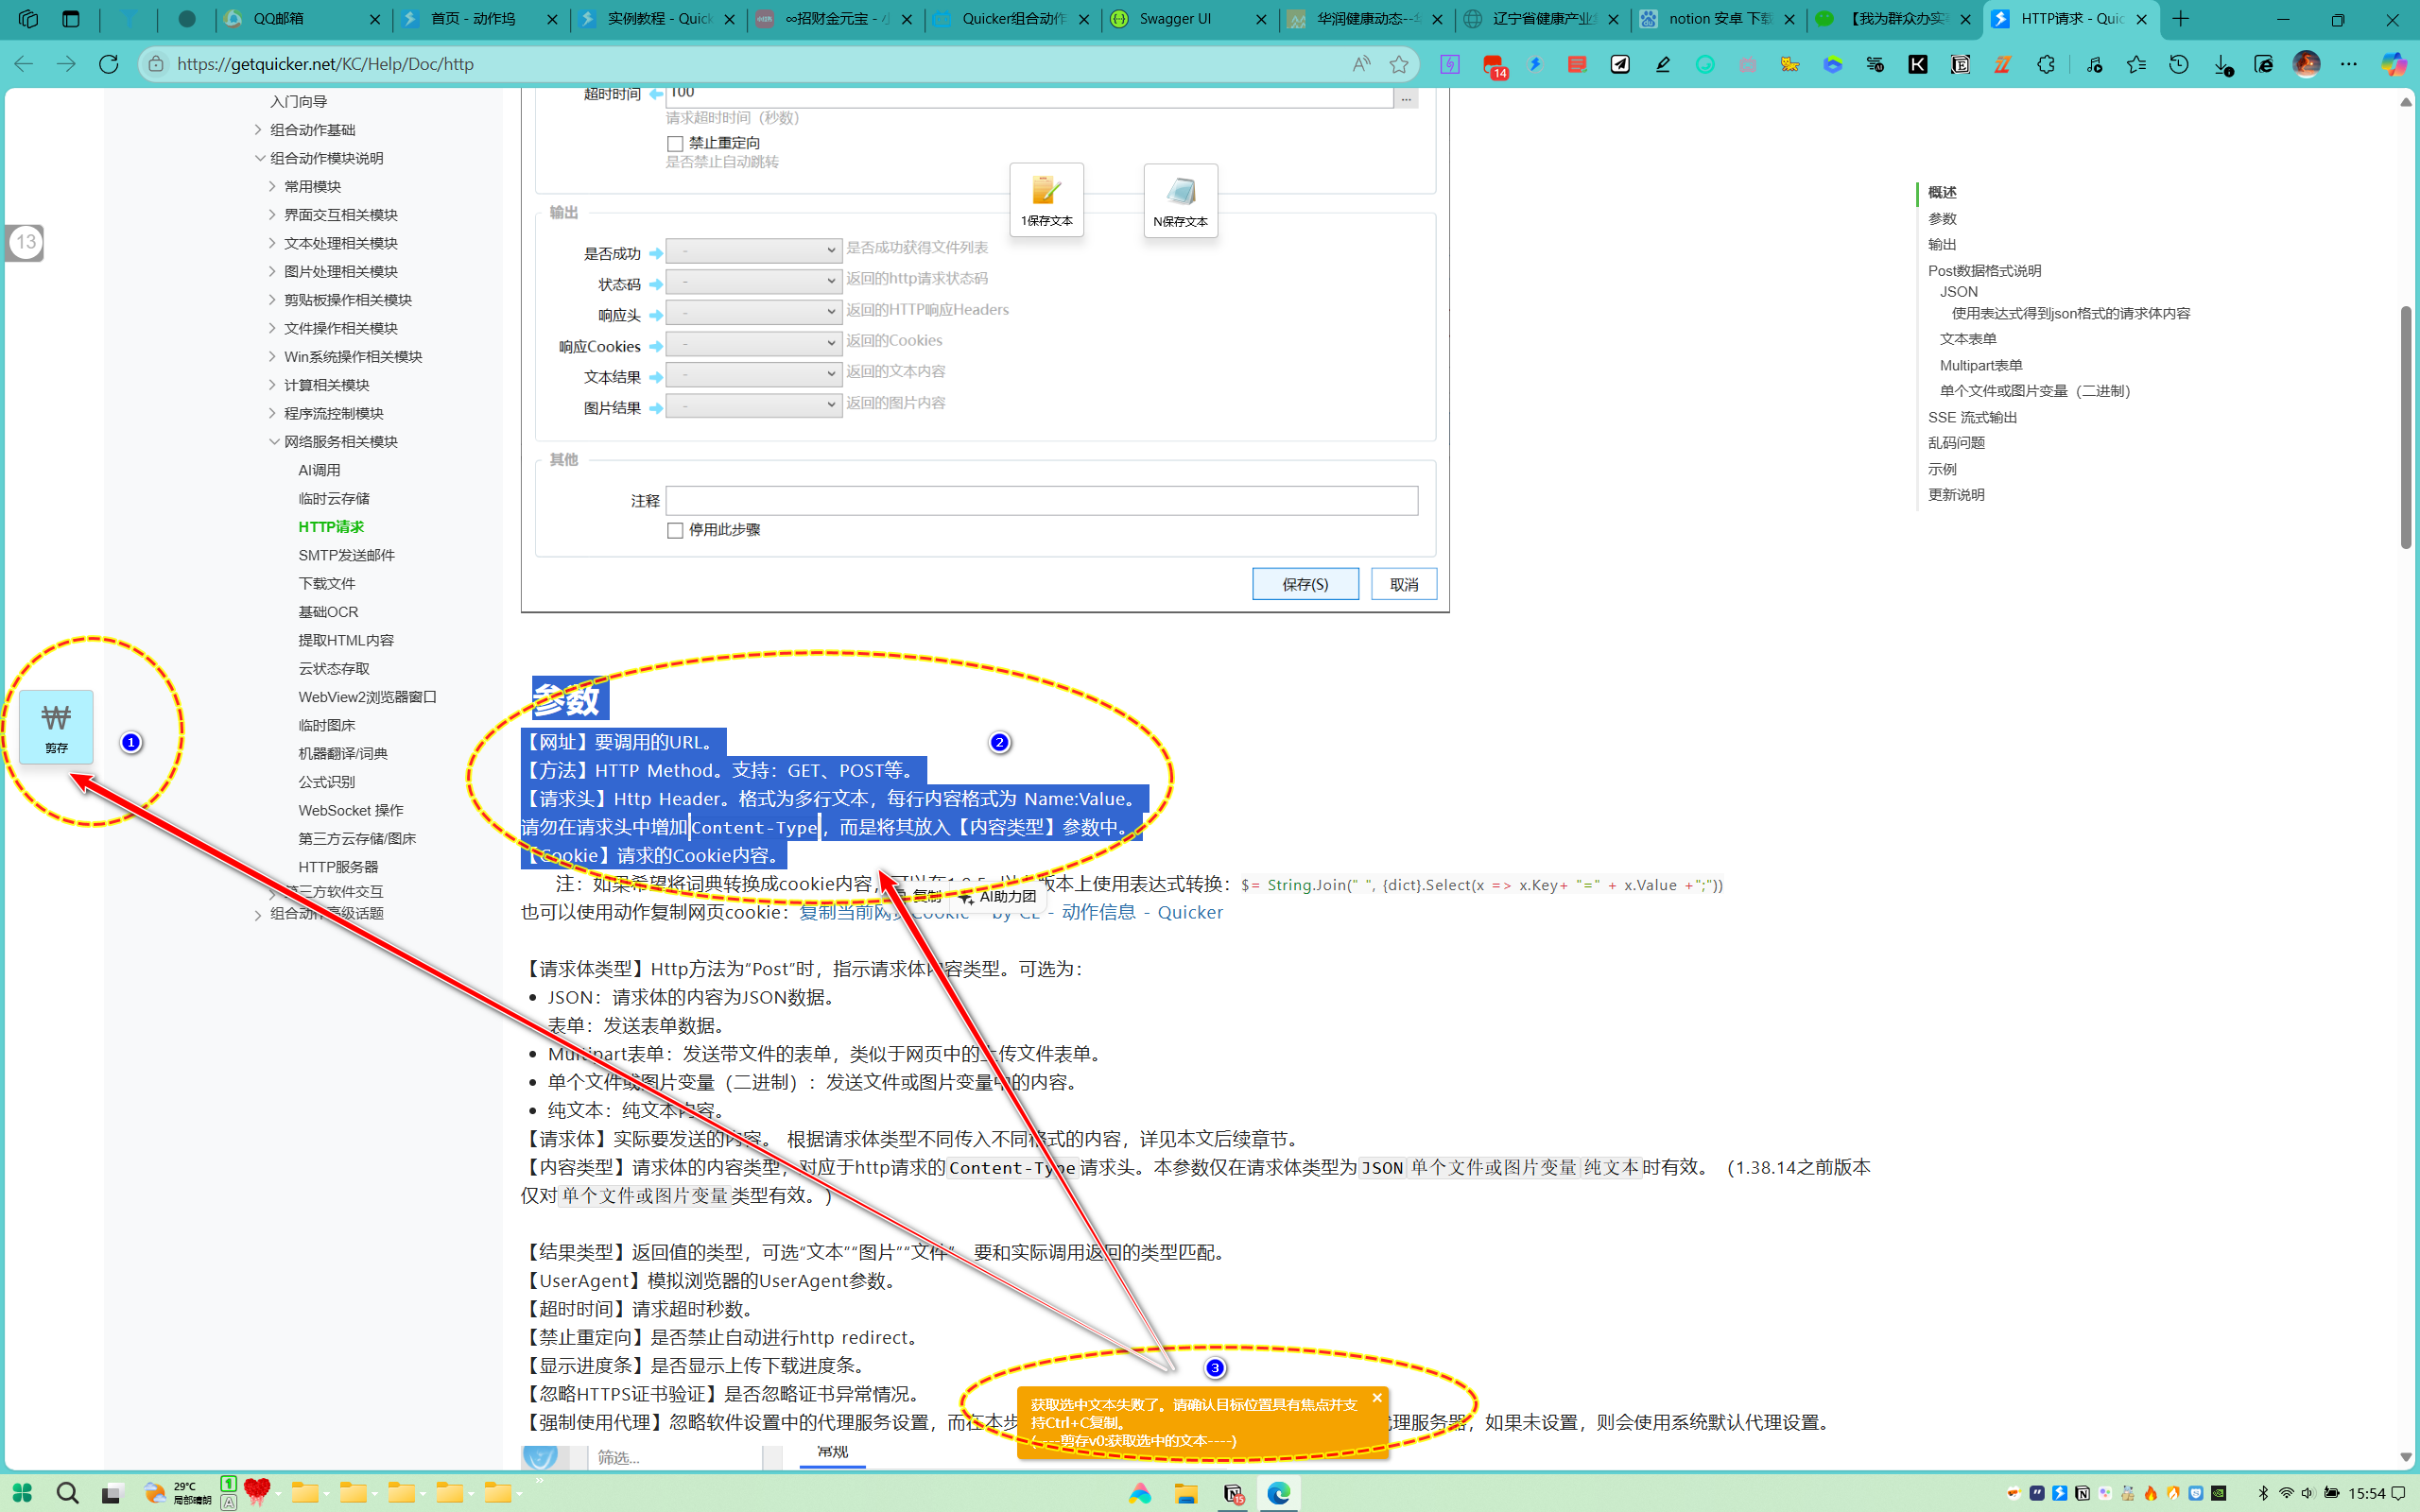Image resolution: width=2420 pixels, height=1512 pixels.
Task: Open a new browser tab with plus
Action: [x=2182, y=19]
